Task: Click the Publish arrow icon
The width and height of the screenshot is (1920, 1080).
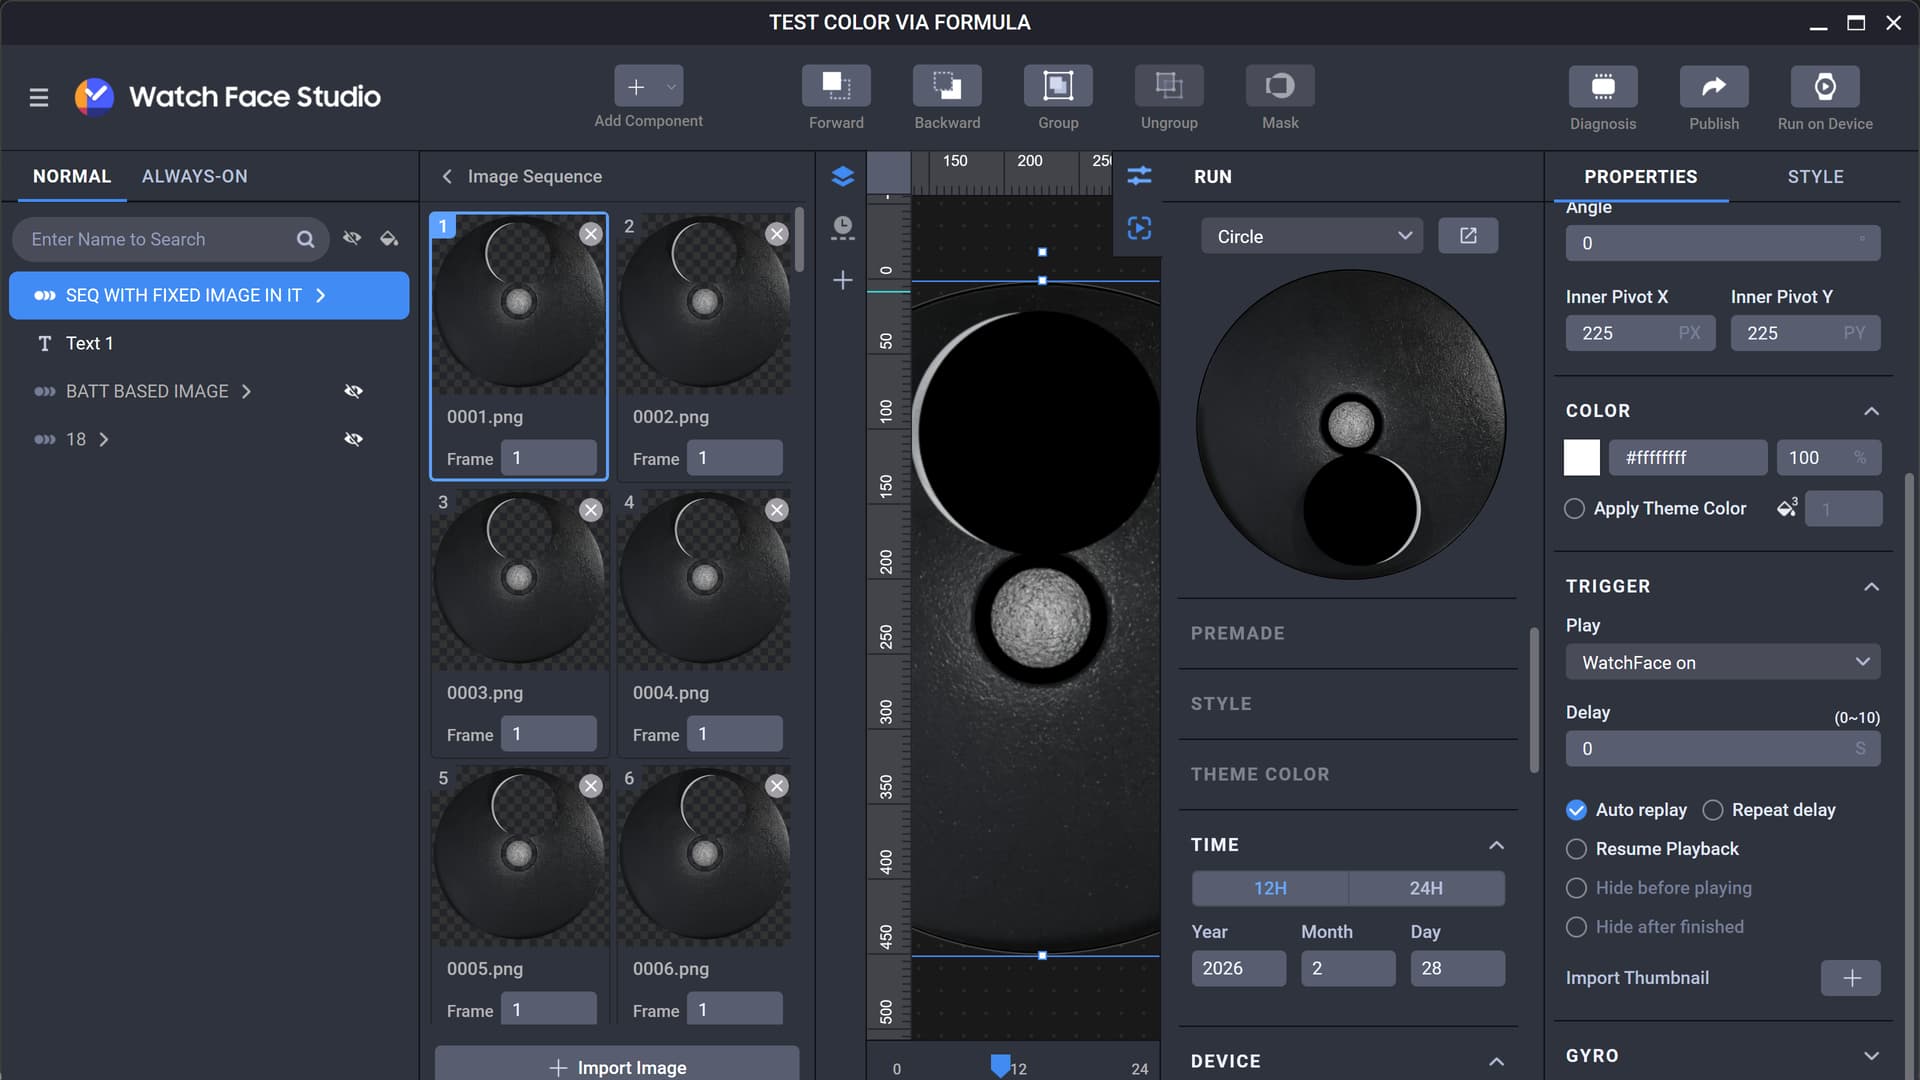Action: (x=1713, y=87)
